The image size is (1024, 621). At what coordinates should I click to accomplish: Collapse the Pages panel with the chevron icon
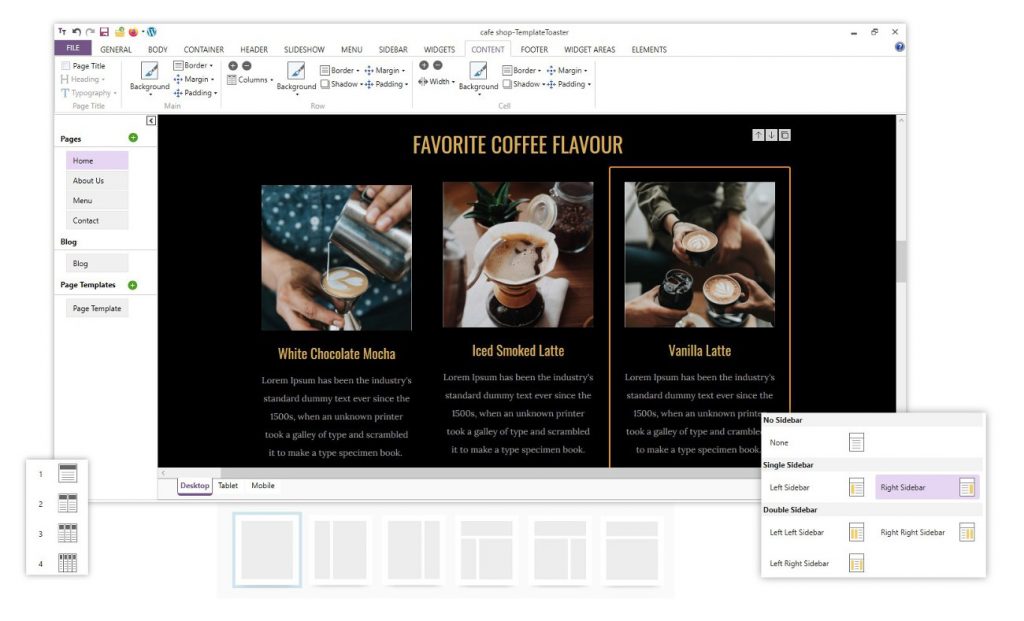tap(151, 119)
